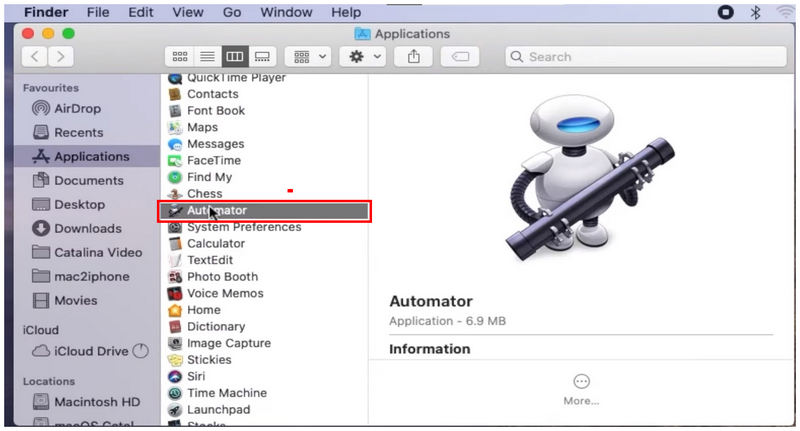Select the Contacts app icon
Image resolution: width=800 pixels, height=431 pixels.
(x=175, y=94)
